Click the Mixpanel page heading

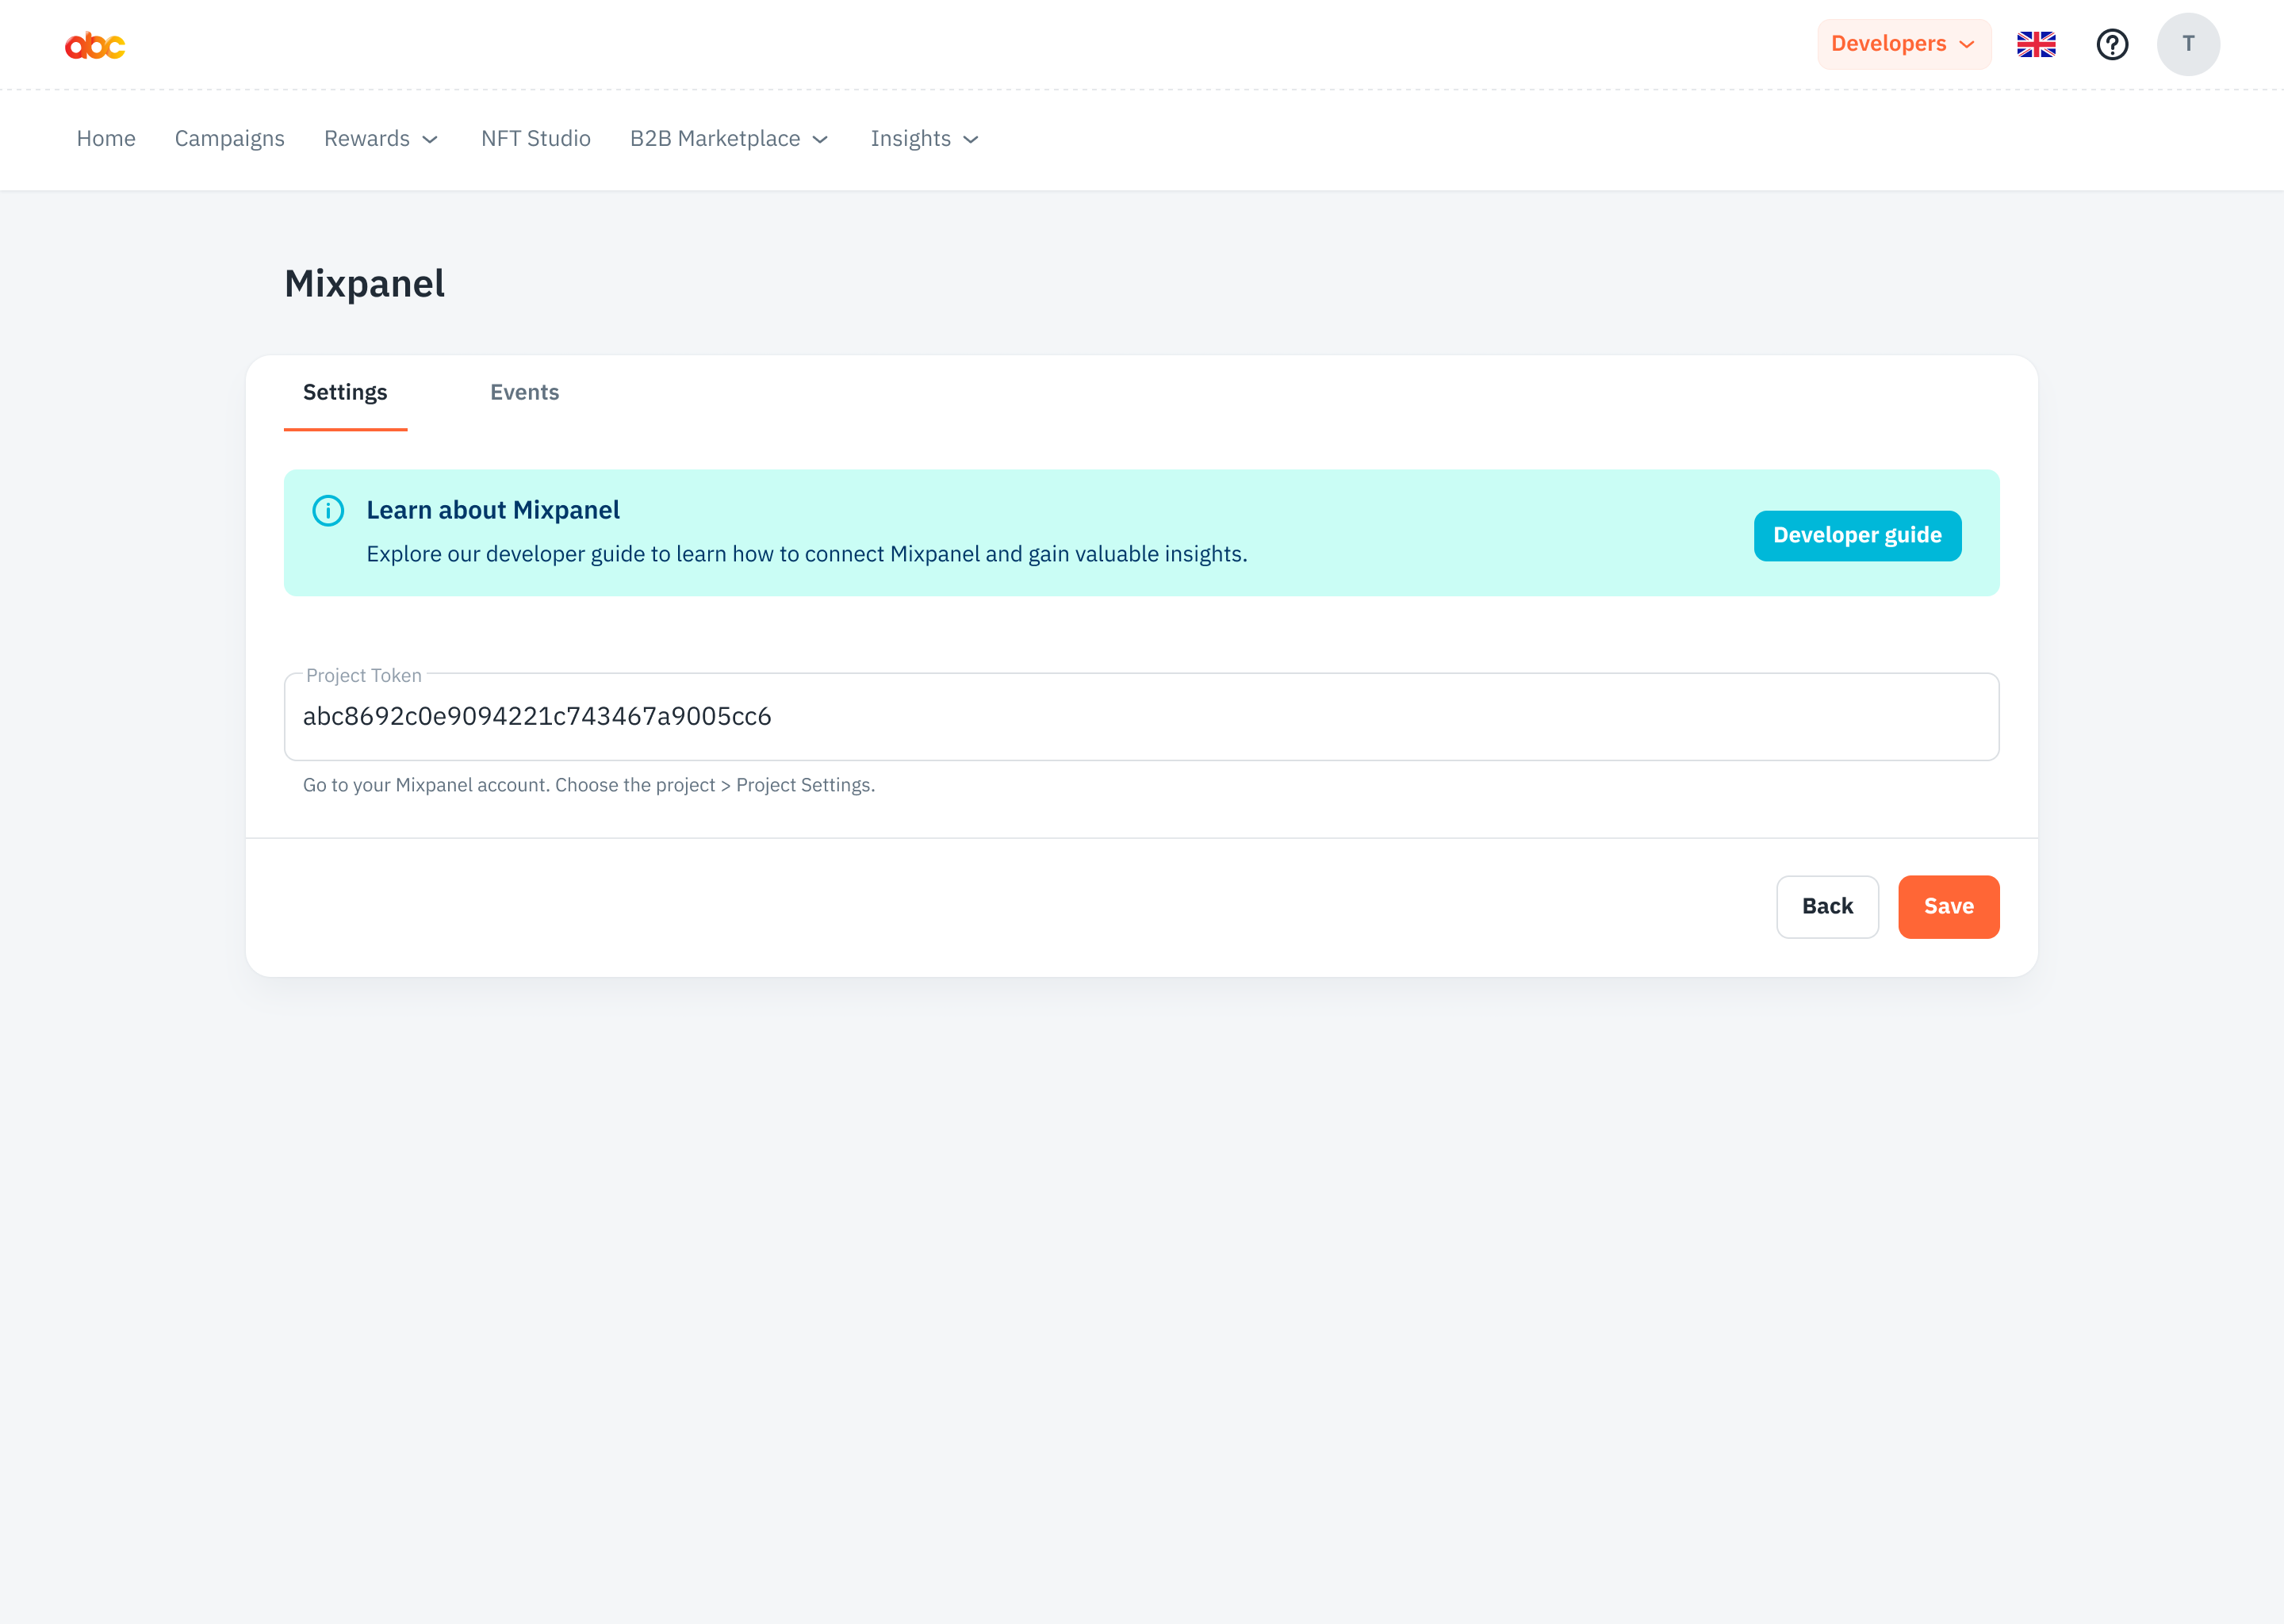(364, 284)
